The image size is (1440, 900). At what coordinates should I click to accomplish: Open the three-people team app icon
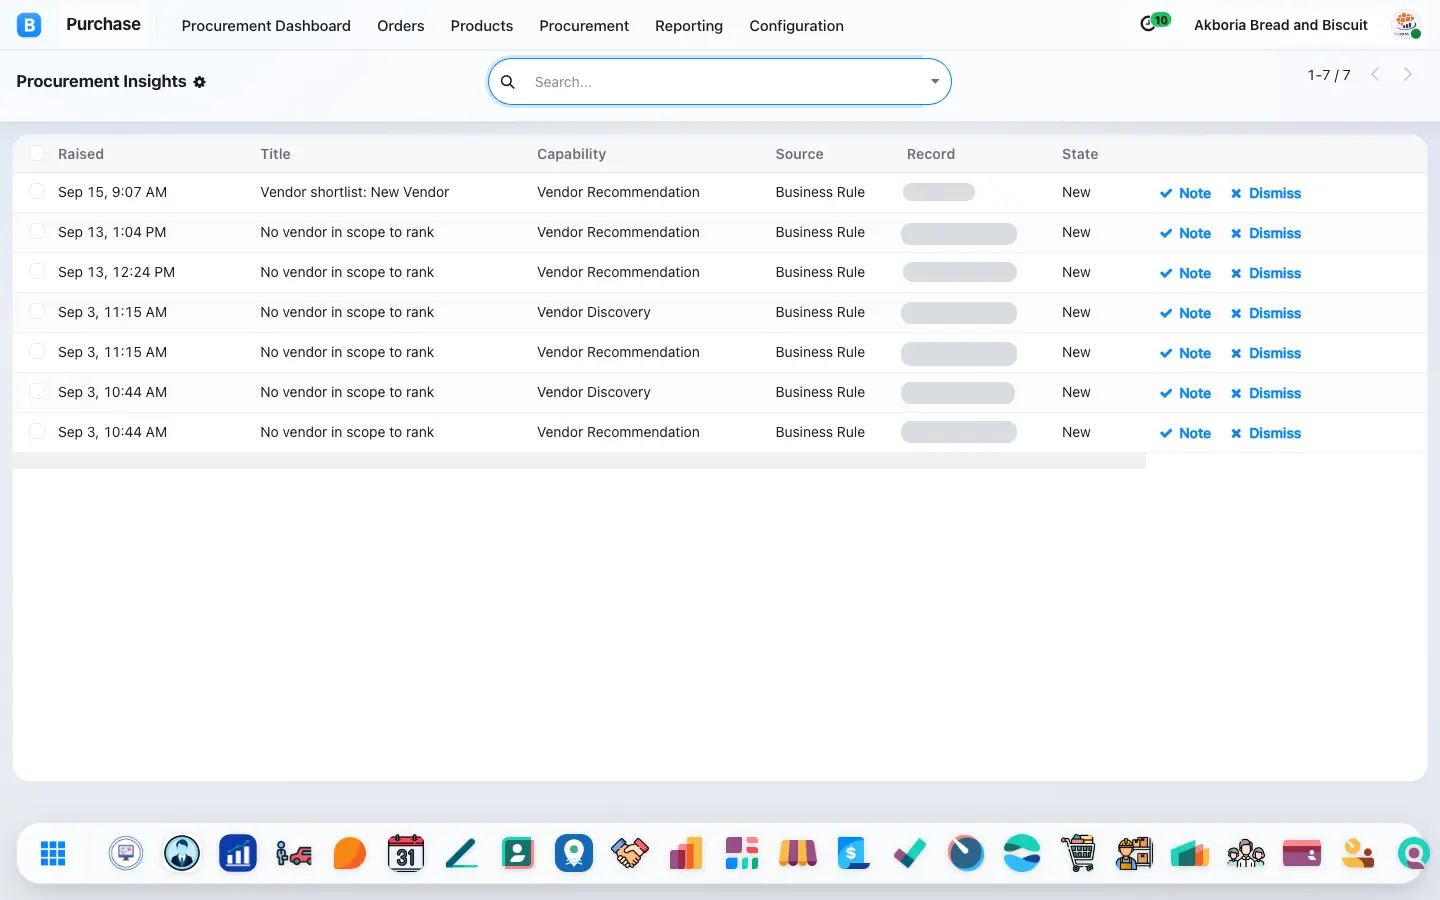click(1246, 853)
